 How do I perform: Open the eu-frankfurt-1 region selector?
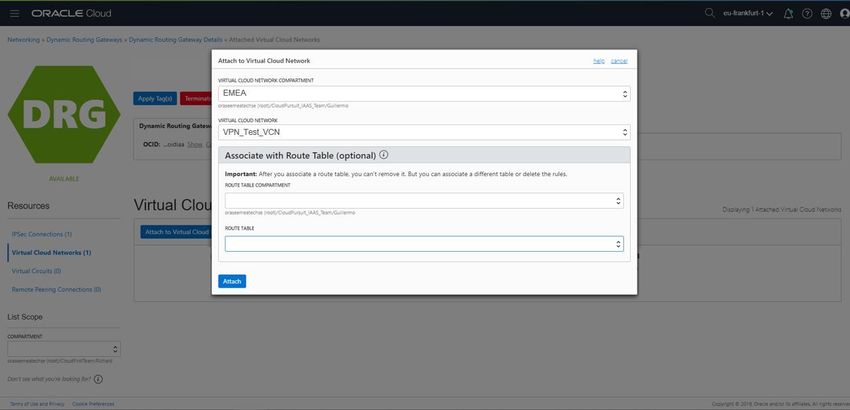(x=748, y=14)
